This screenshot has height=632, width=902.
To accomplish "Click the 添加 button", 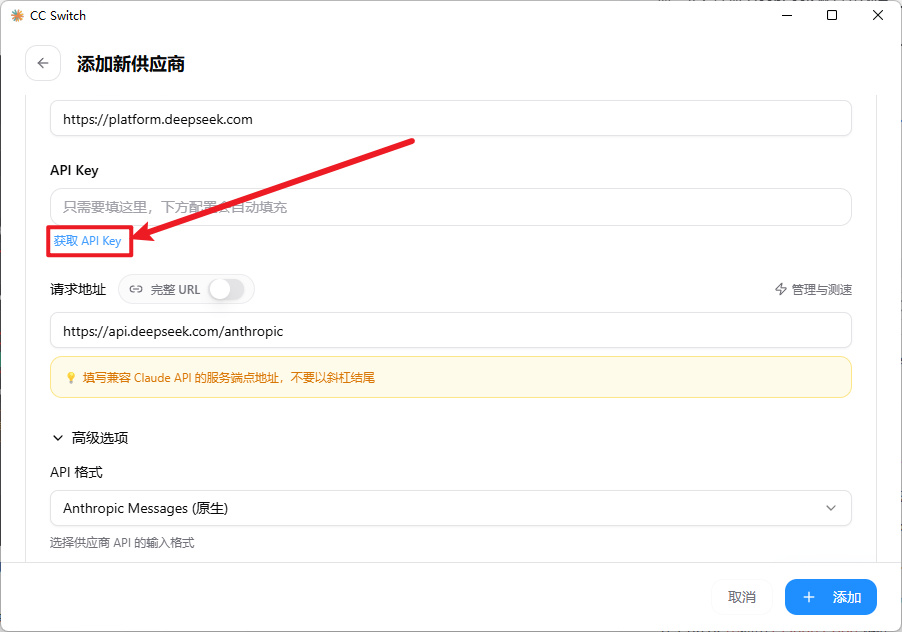I will point(831,597).
